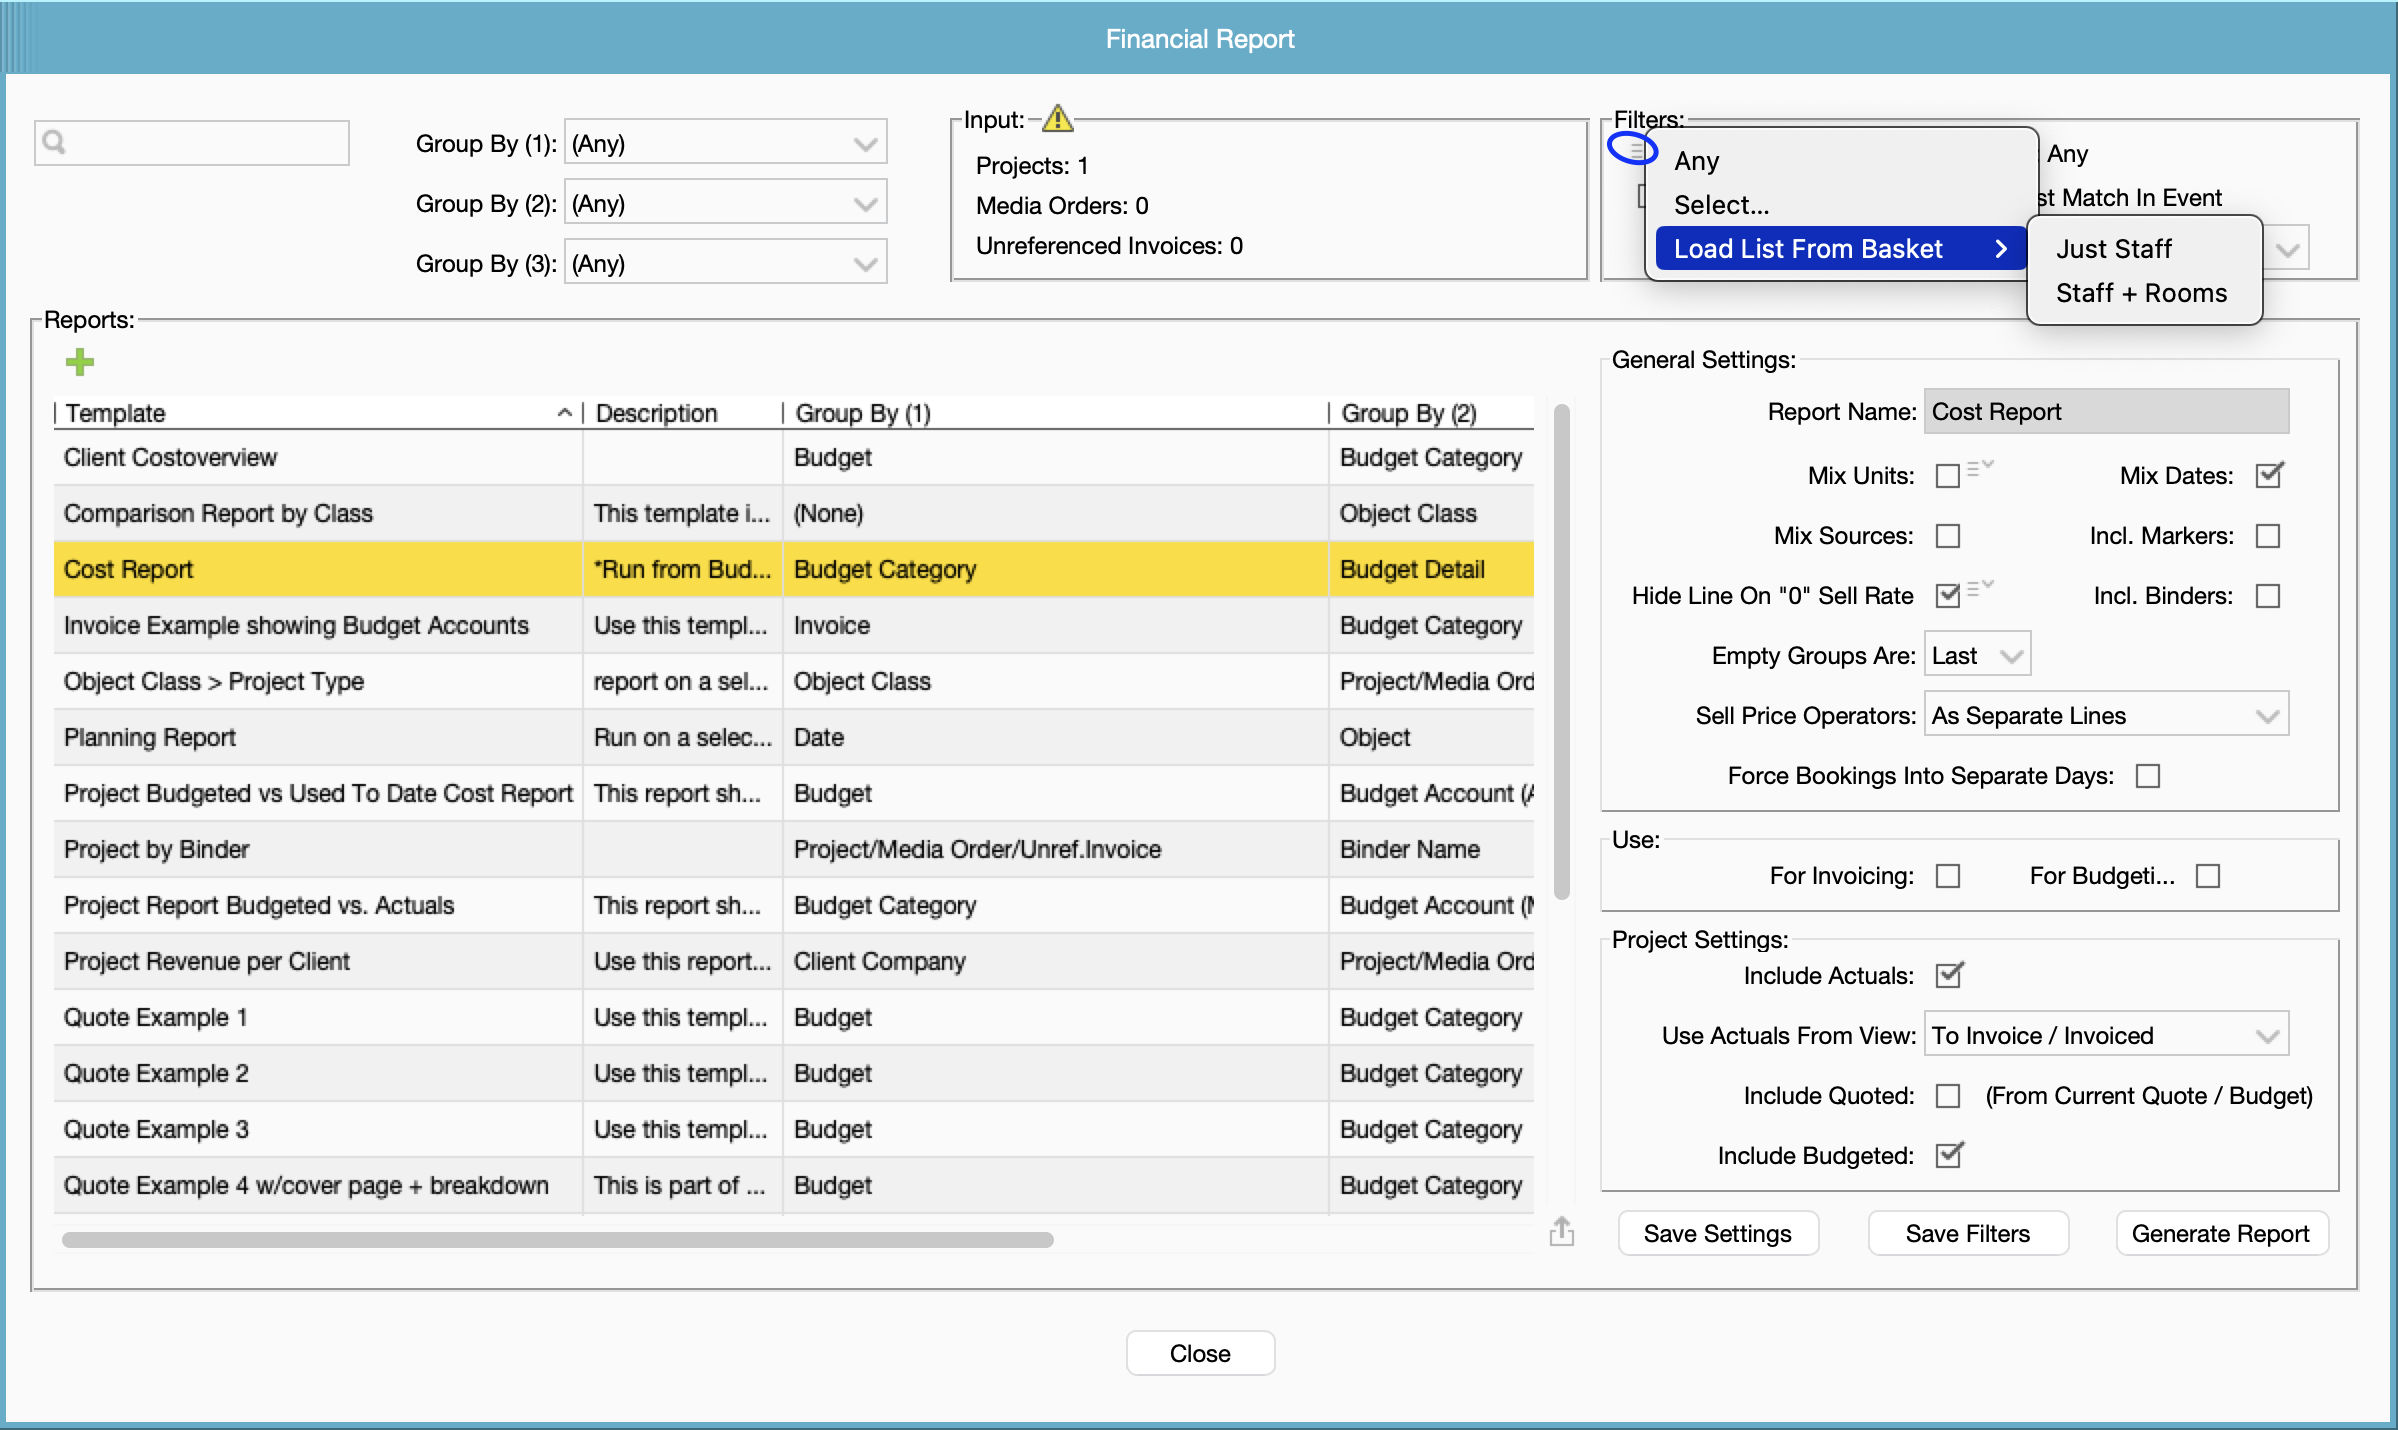
Task: Open the Group By (1) dropdown
Action: (725, 144)
